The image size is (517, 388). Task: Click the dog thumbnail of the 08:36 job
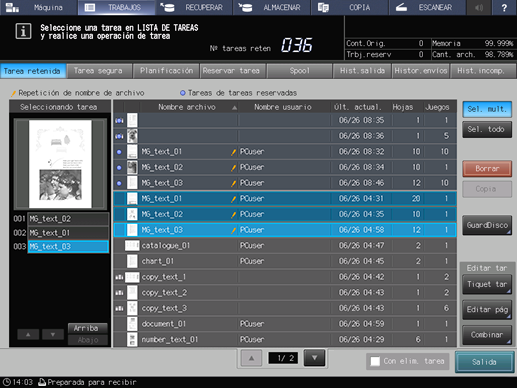[132, 136]
